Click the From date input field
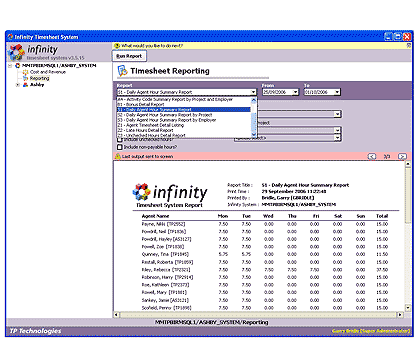 point(277,92)
